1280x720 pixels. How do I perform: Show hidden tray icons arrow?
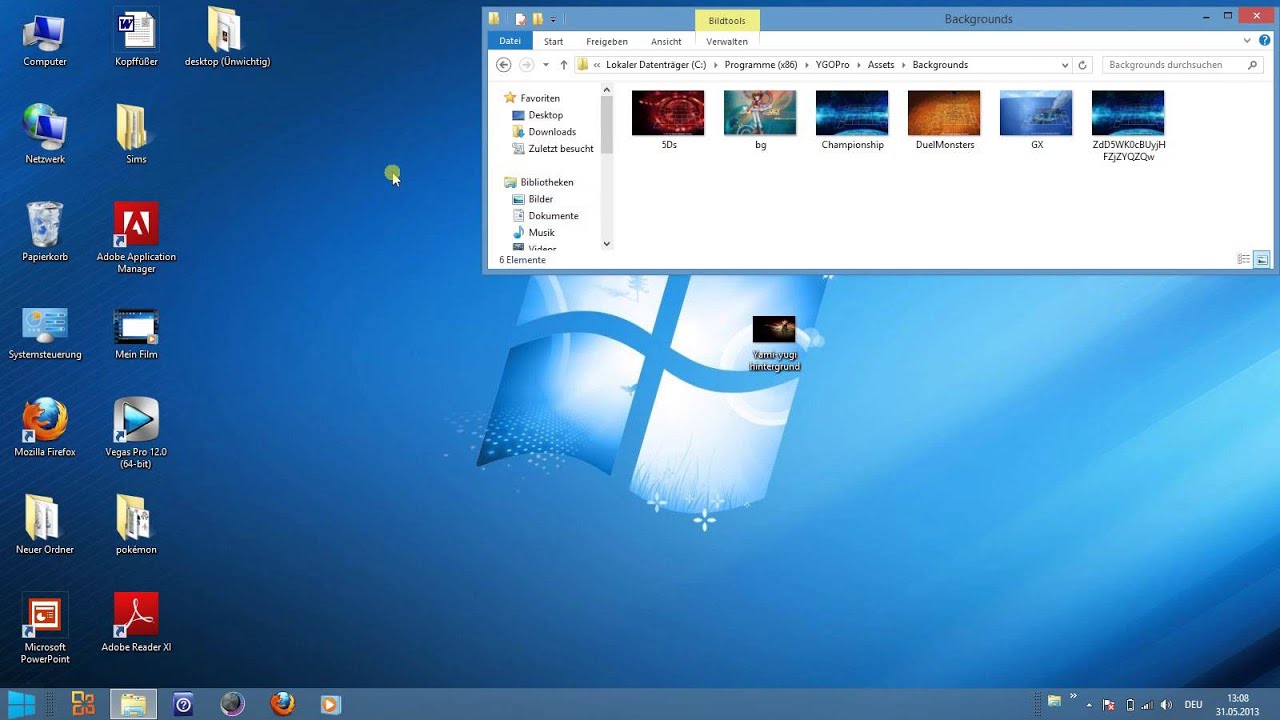tap(1089, 705)
